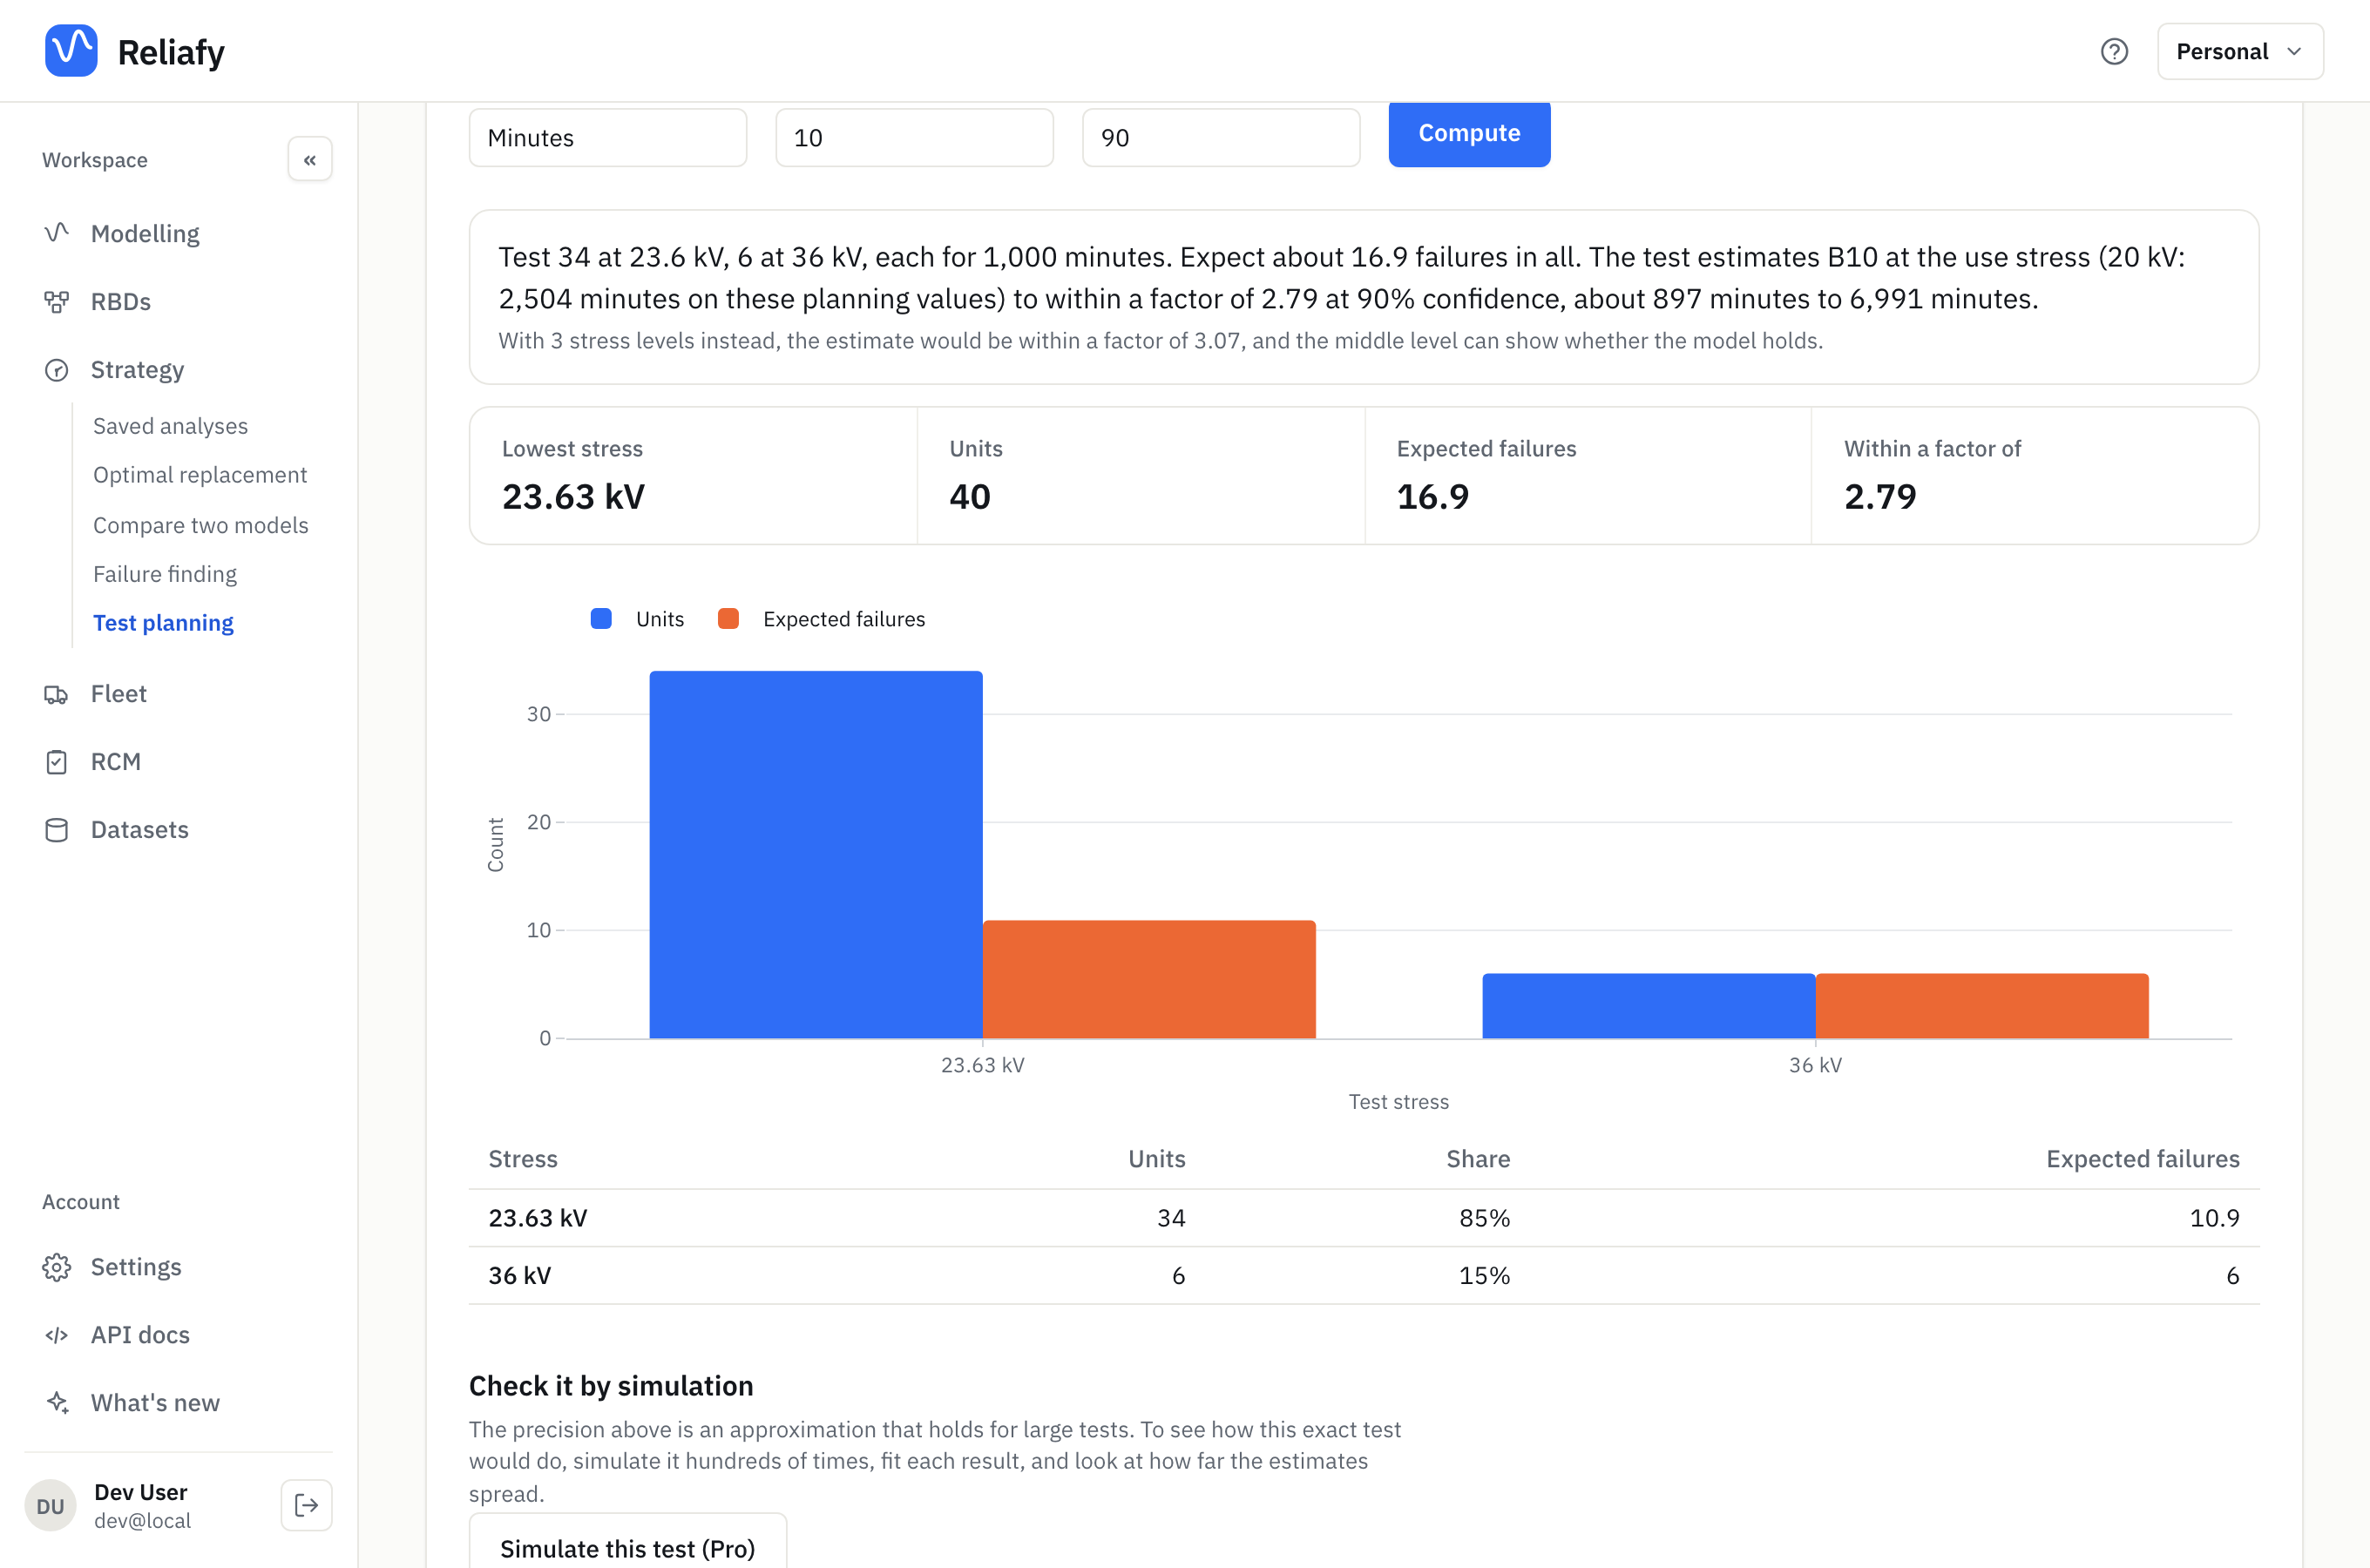Click the Reliafy logo icon
Screen dimensions: 2370x1568
(x=71, y=50)
